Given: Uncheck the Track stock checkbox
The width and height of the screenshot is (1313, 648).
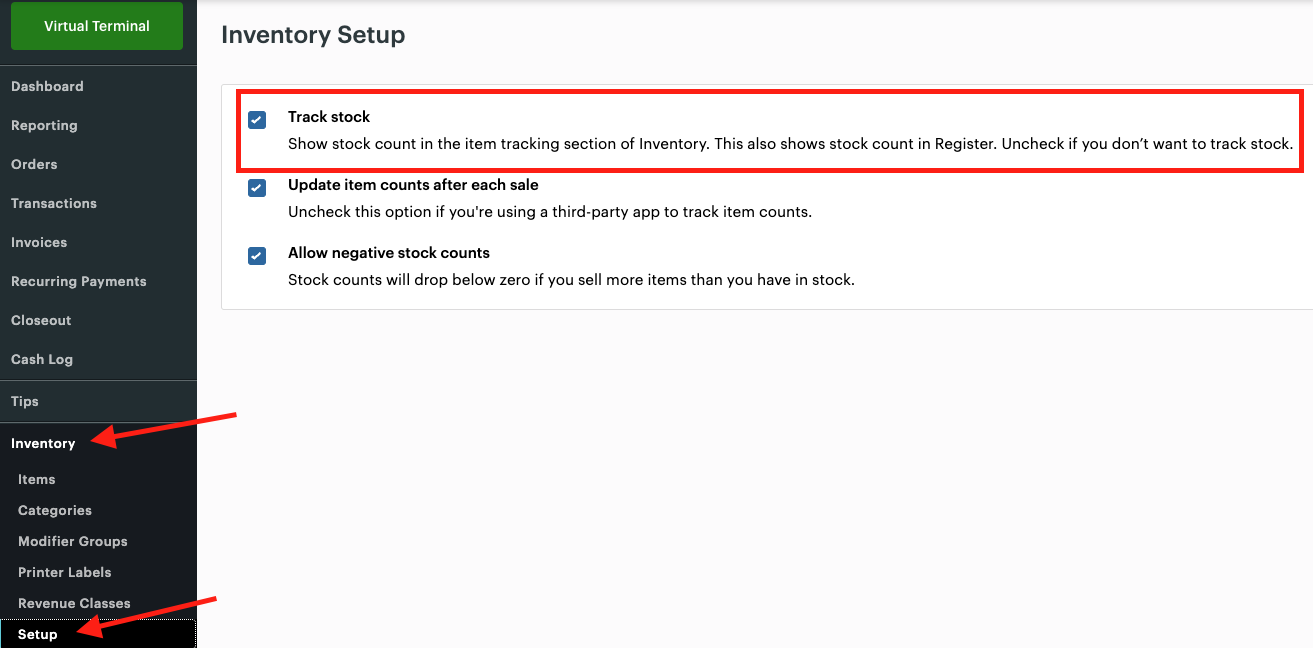Looking at the screenshot, I should [257, 120].
